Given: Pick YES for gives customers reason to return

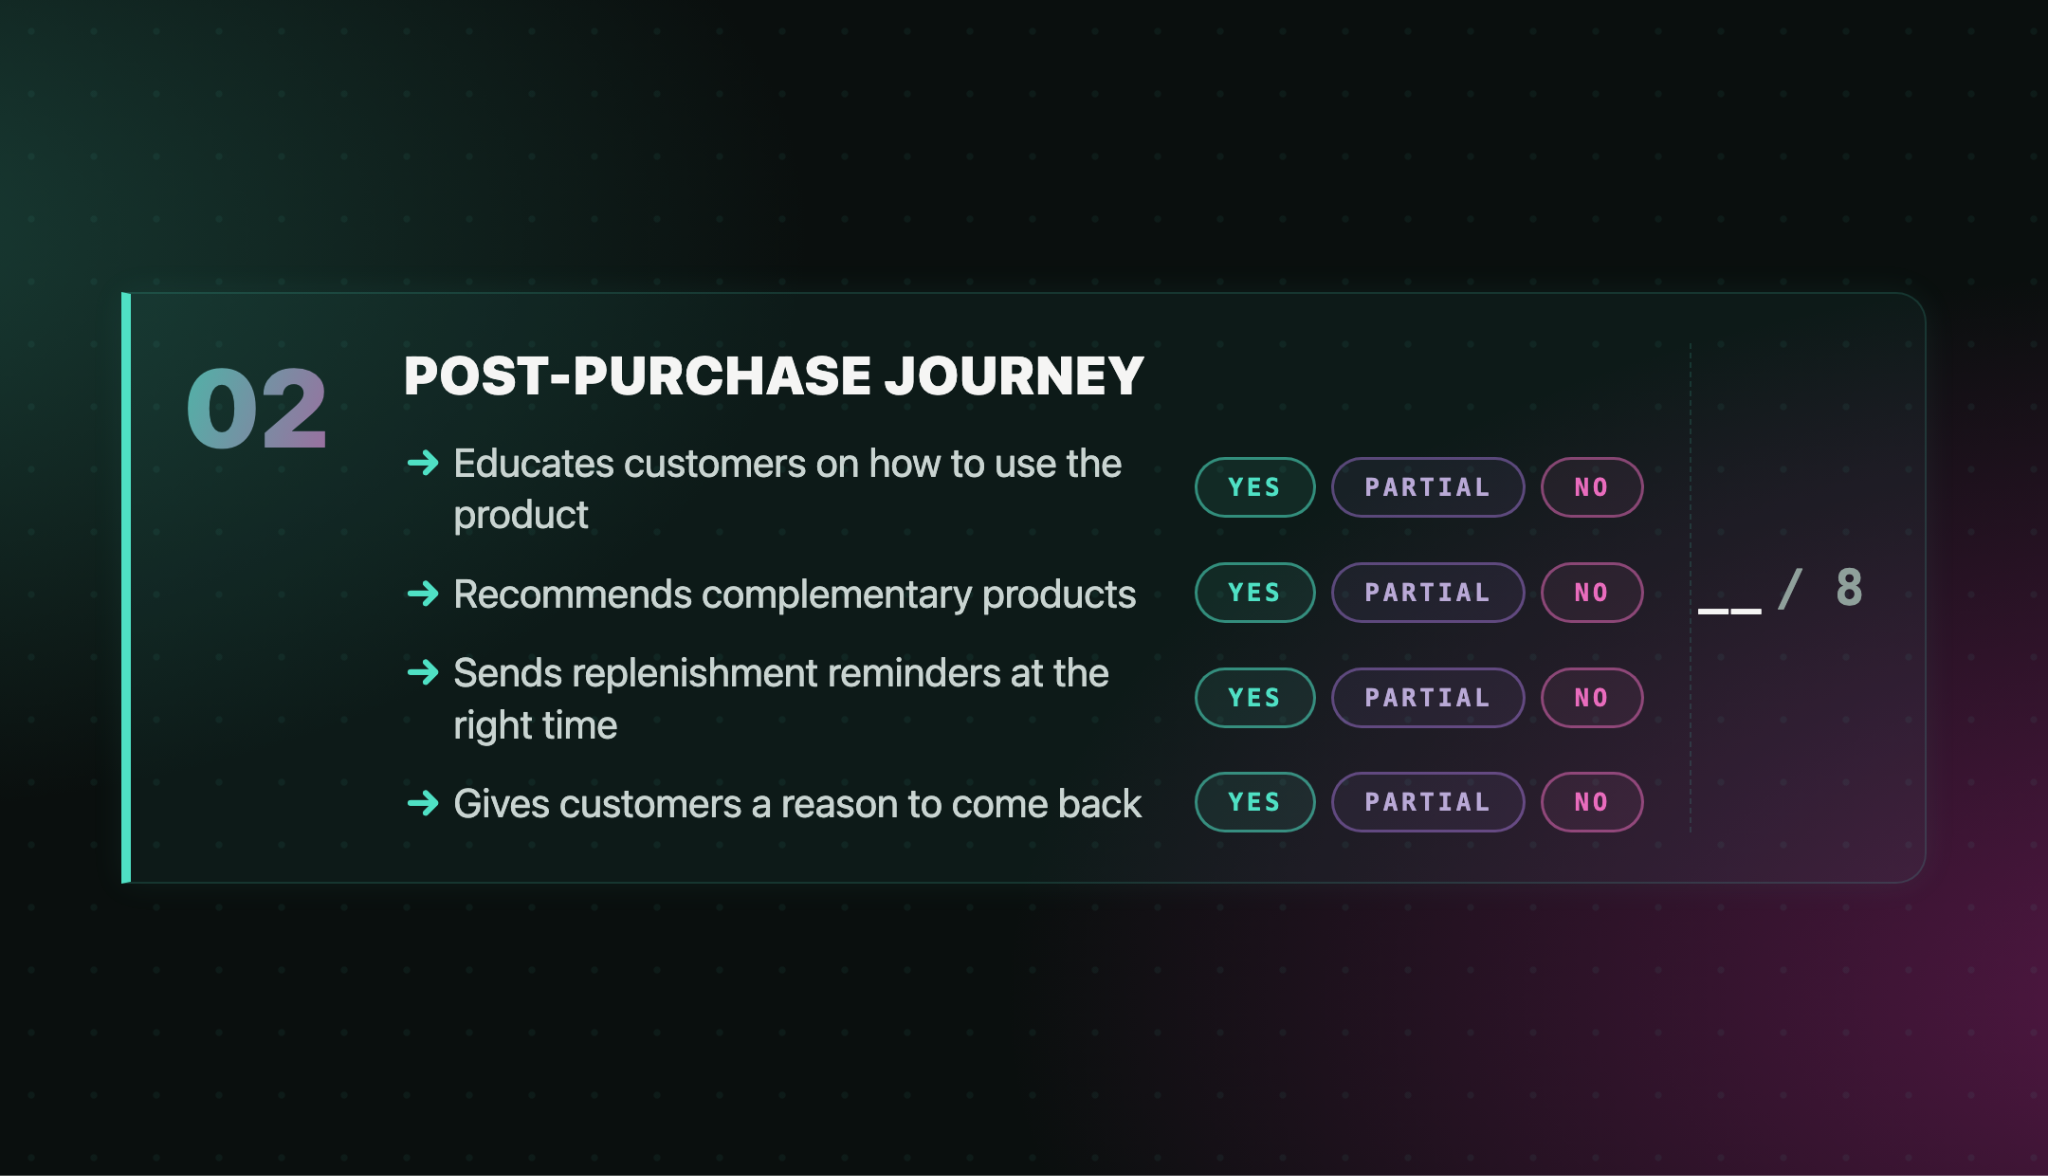Looking at the screenshot, I should point(1254,802).
